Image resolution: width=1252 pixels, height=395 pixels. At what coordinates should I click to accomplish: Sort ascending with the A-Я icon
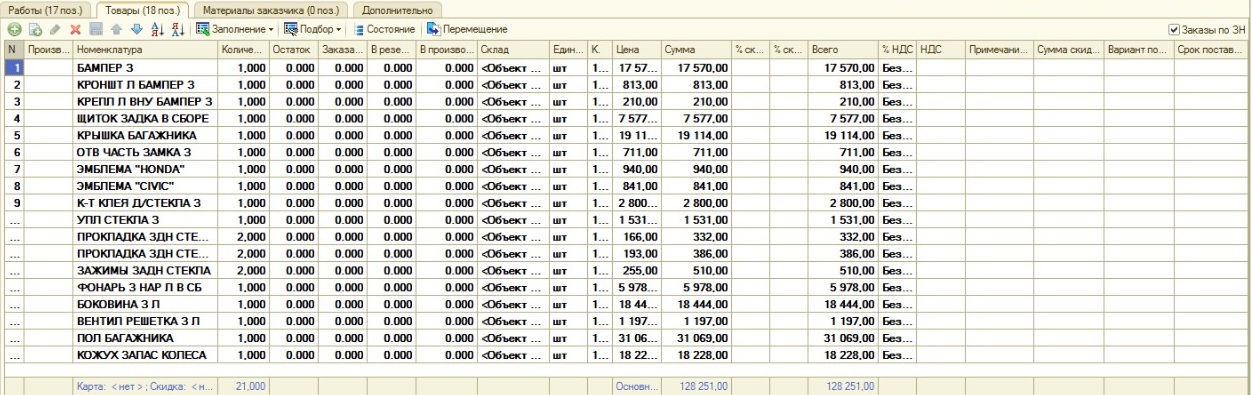tap(157, 30)
